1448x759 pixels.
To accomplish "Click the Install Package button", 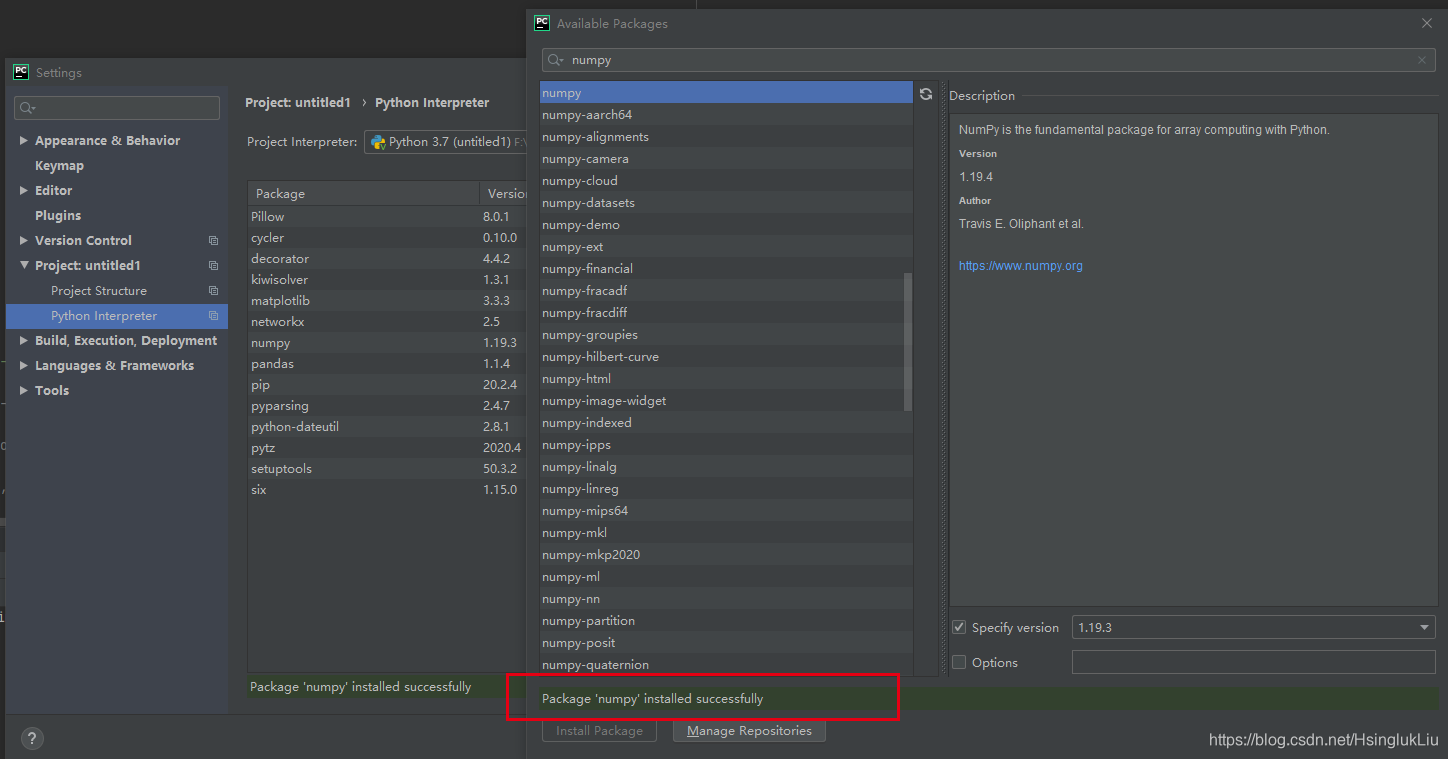I will [x=599, y=731].
